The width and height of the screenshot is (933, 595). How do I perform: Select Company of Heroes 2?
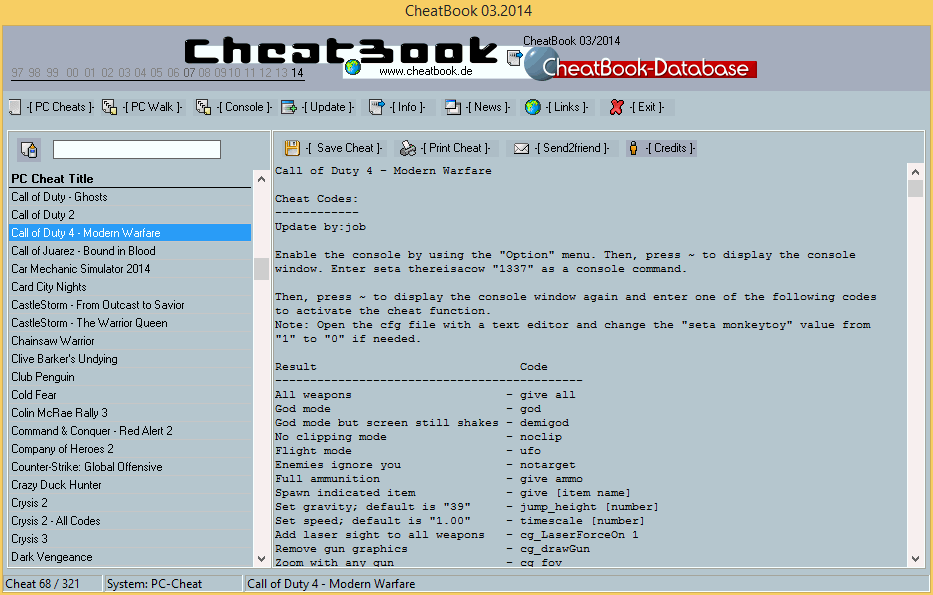pos(131,449)
